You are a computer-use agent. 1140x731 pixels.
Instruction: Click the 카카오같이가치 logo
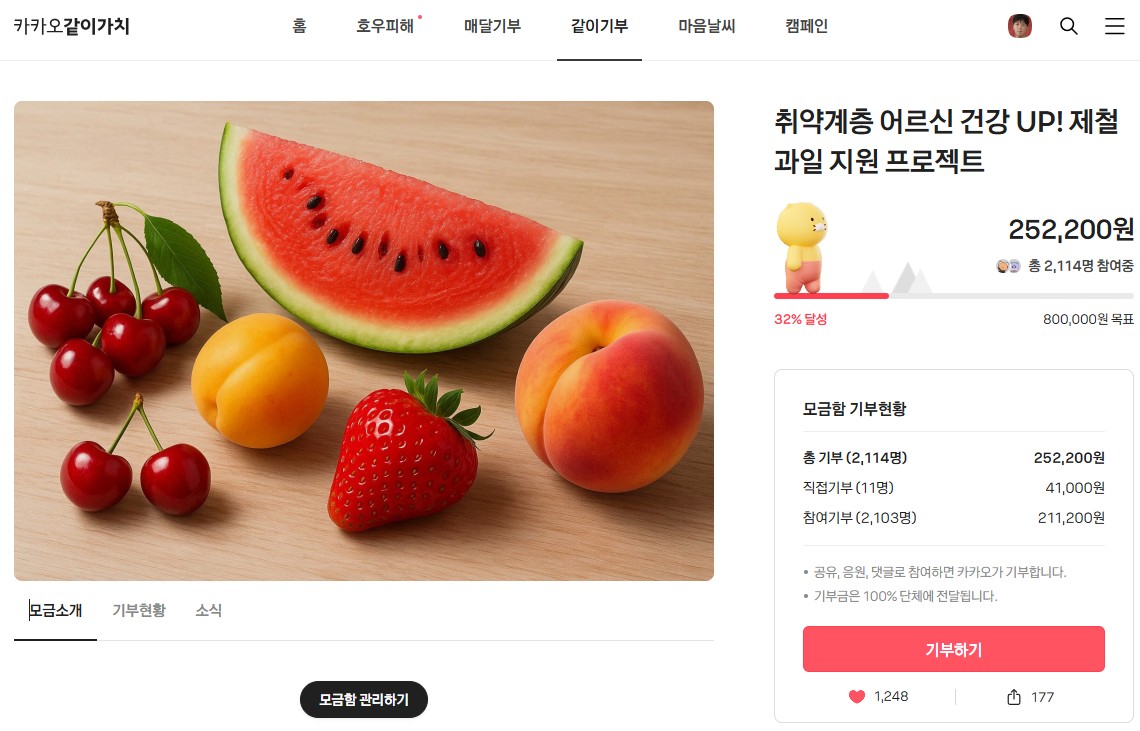[x=71, y=26]
